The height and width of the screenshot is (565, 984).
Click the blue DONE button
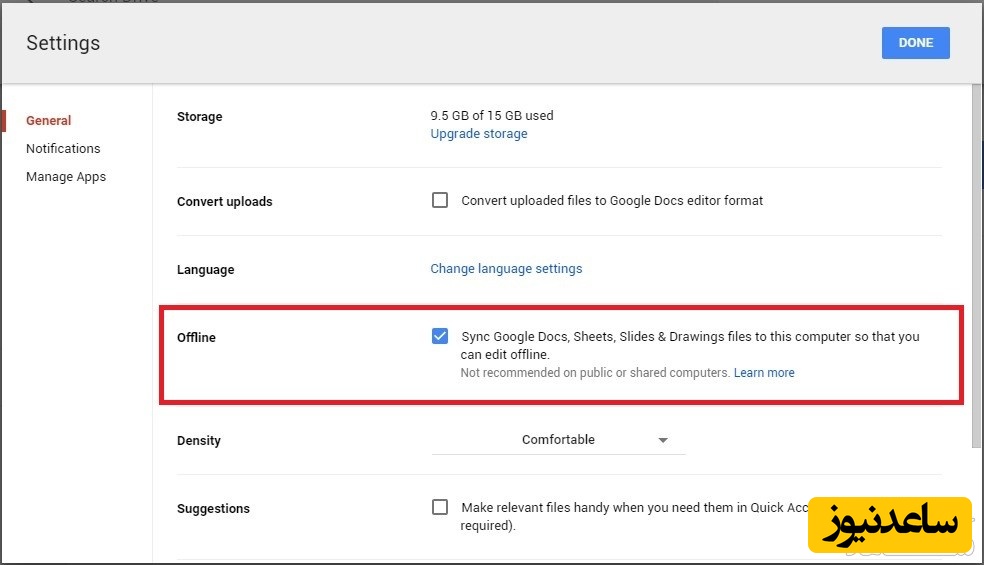click(915, 43)
